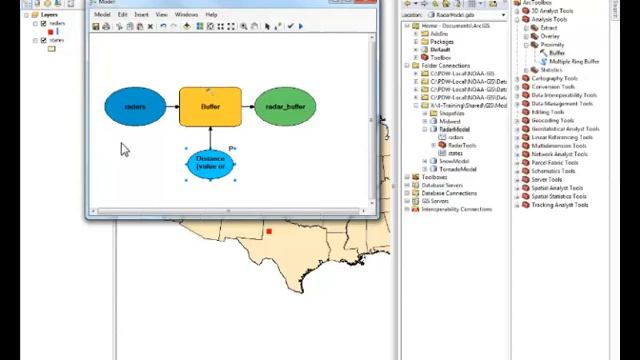Choose the Select arrow tool
This screenshot has width=640, height=360.
[x=267, y=27]
